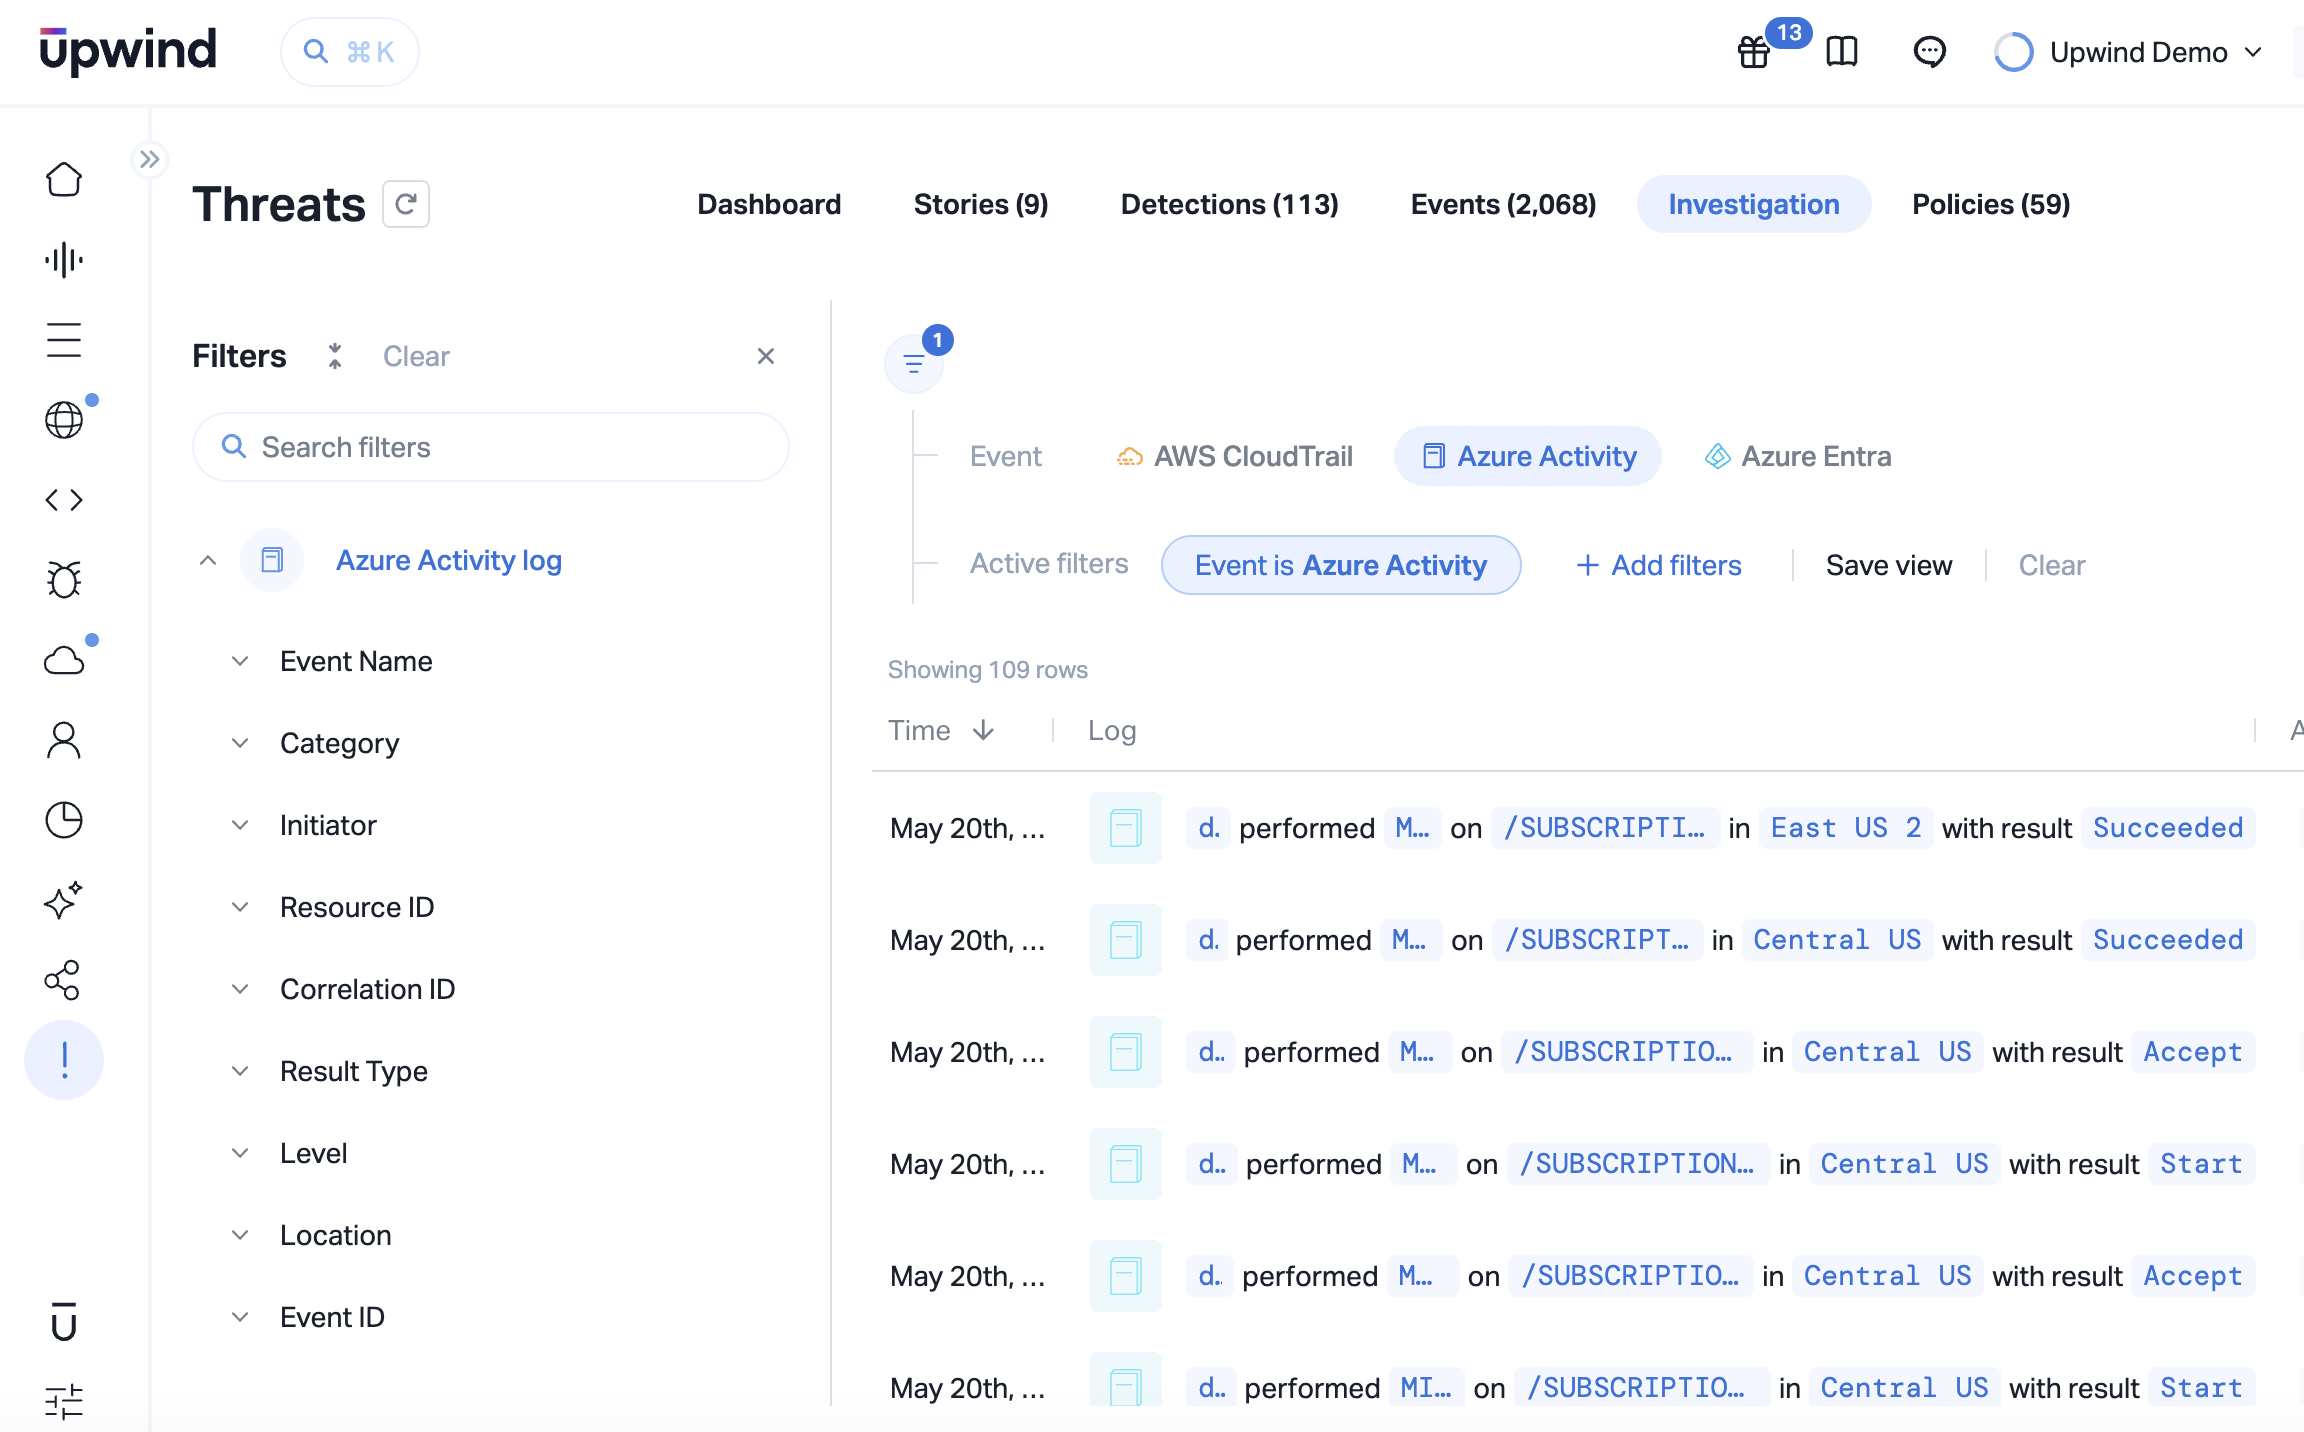This screenshot has height=1432, width=2304.
Task: Focus the Search filters field
Action: pyautogui.click(x=491, y=447)
